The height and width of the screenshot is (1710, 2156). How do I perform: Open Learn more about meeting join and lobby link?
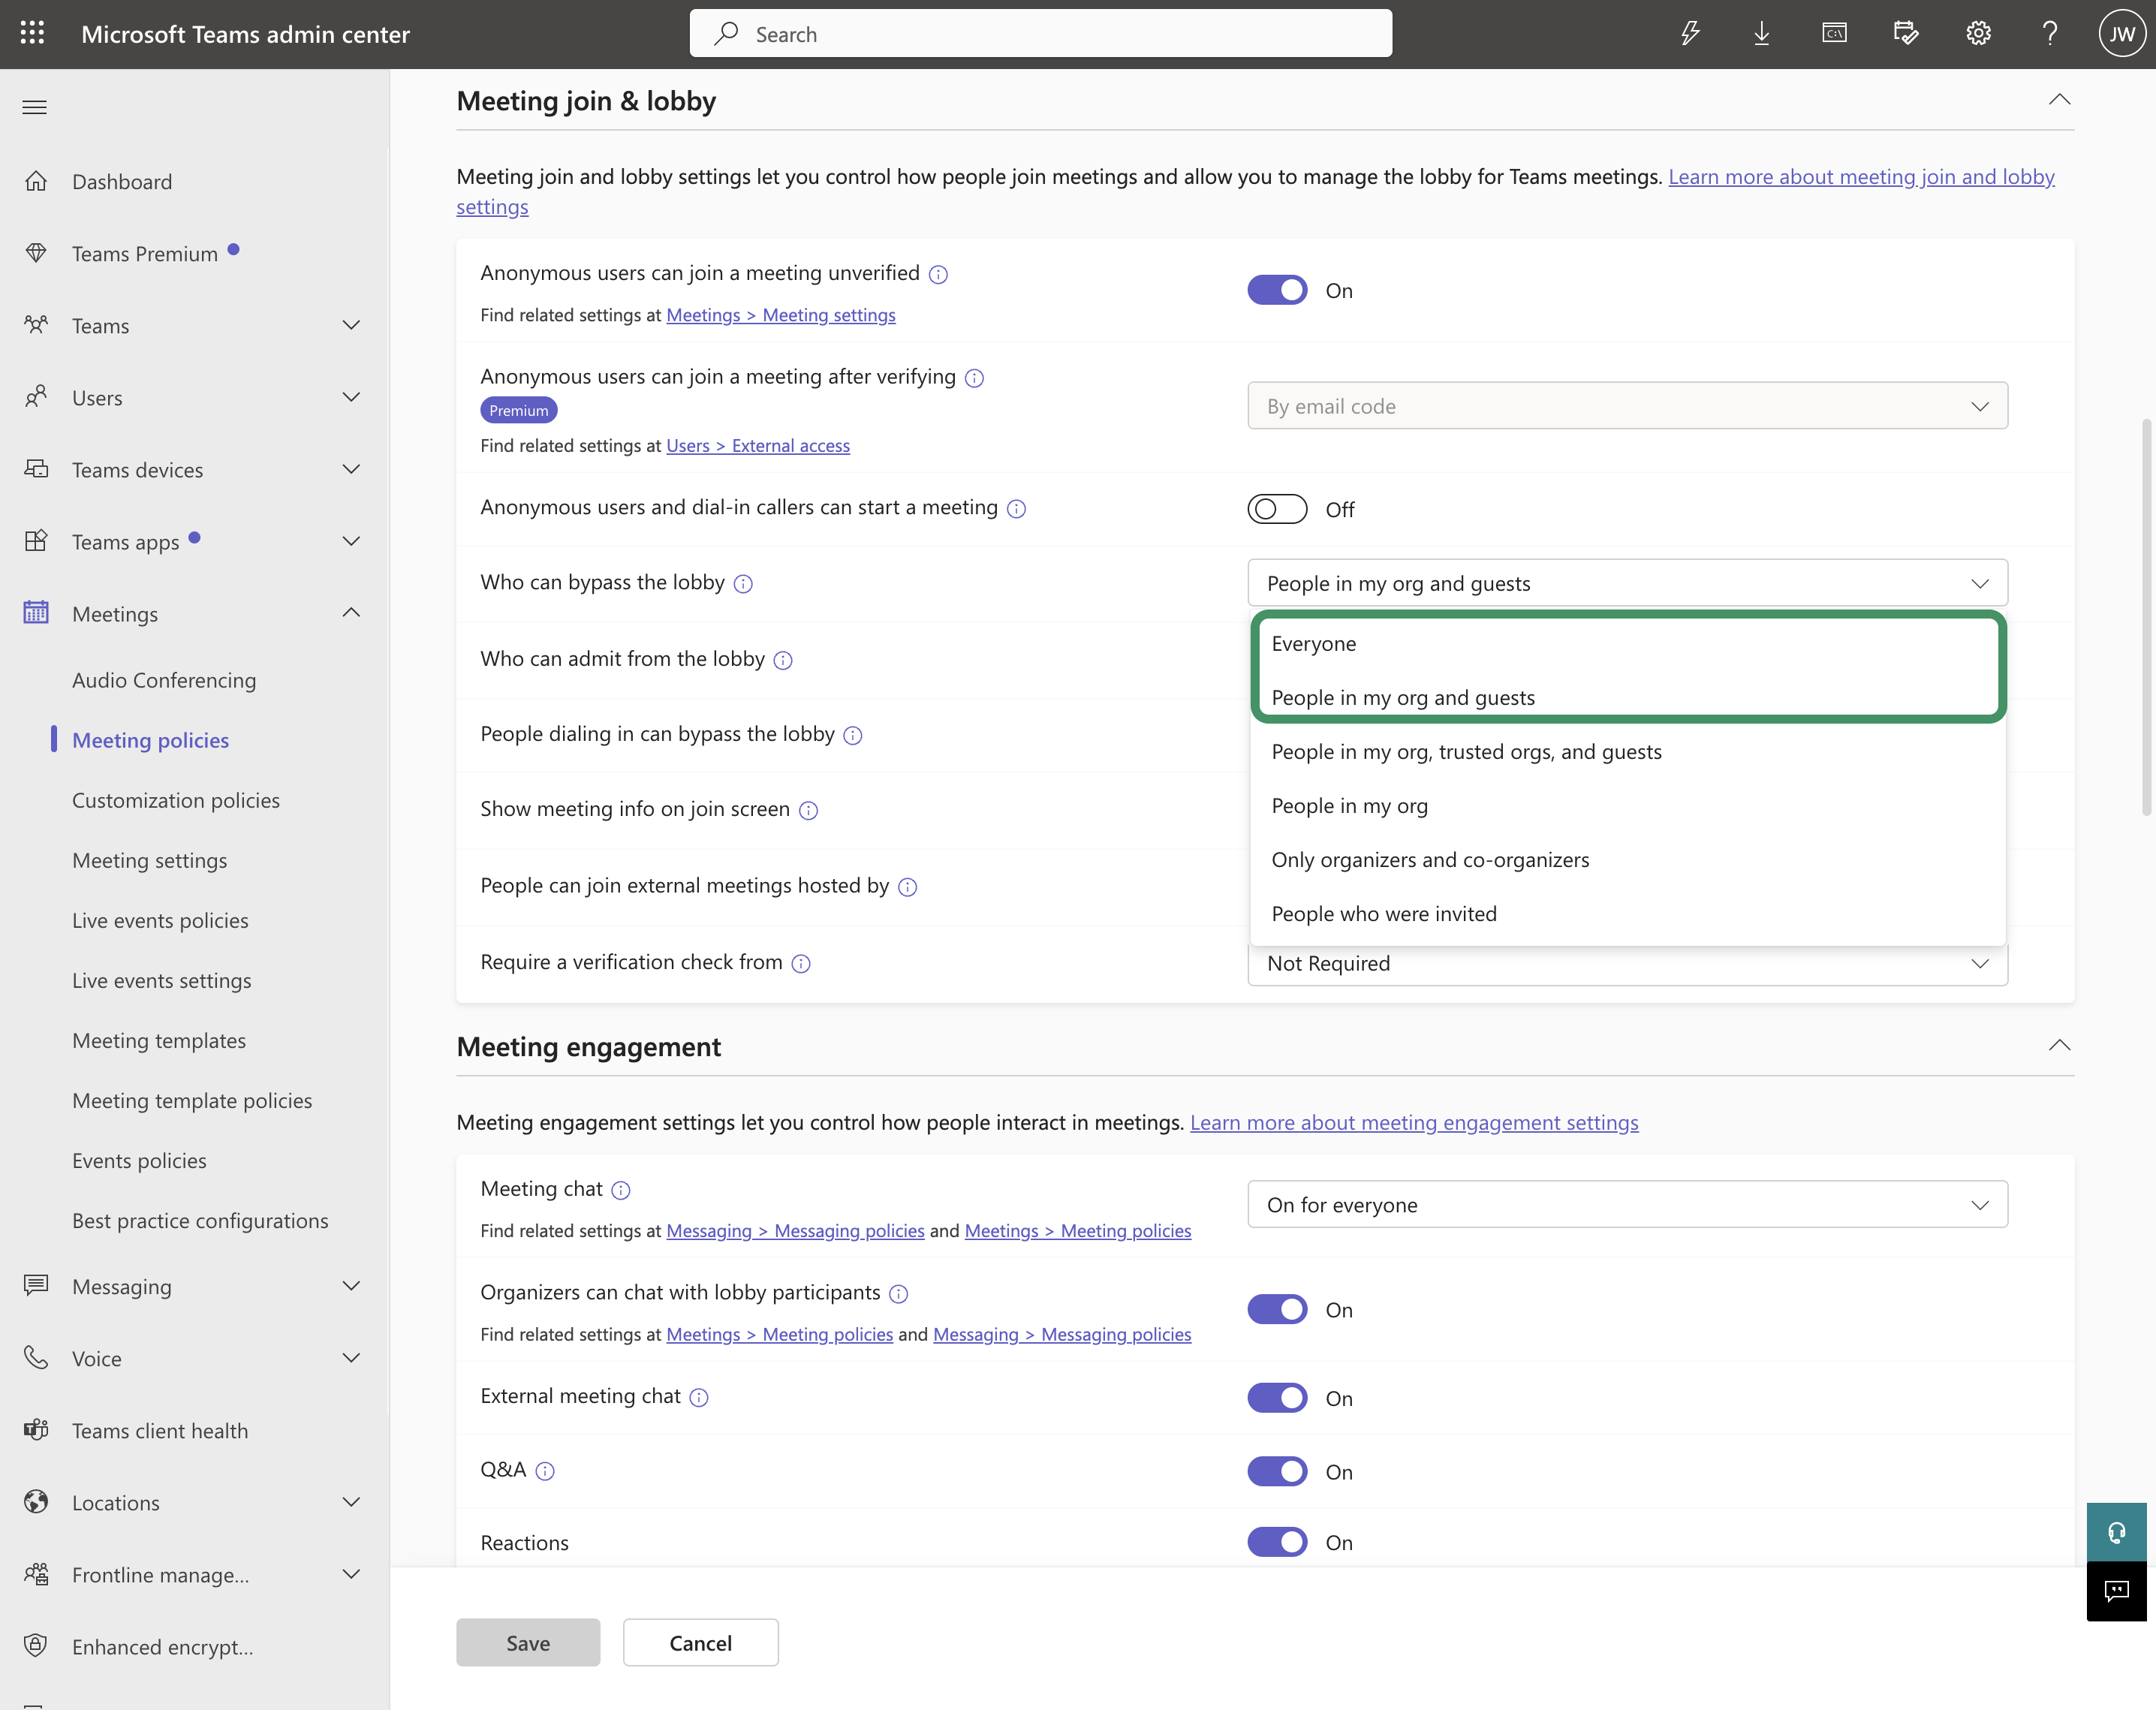[x=1861, y=177]
